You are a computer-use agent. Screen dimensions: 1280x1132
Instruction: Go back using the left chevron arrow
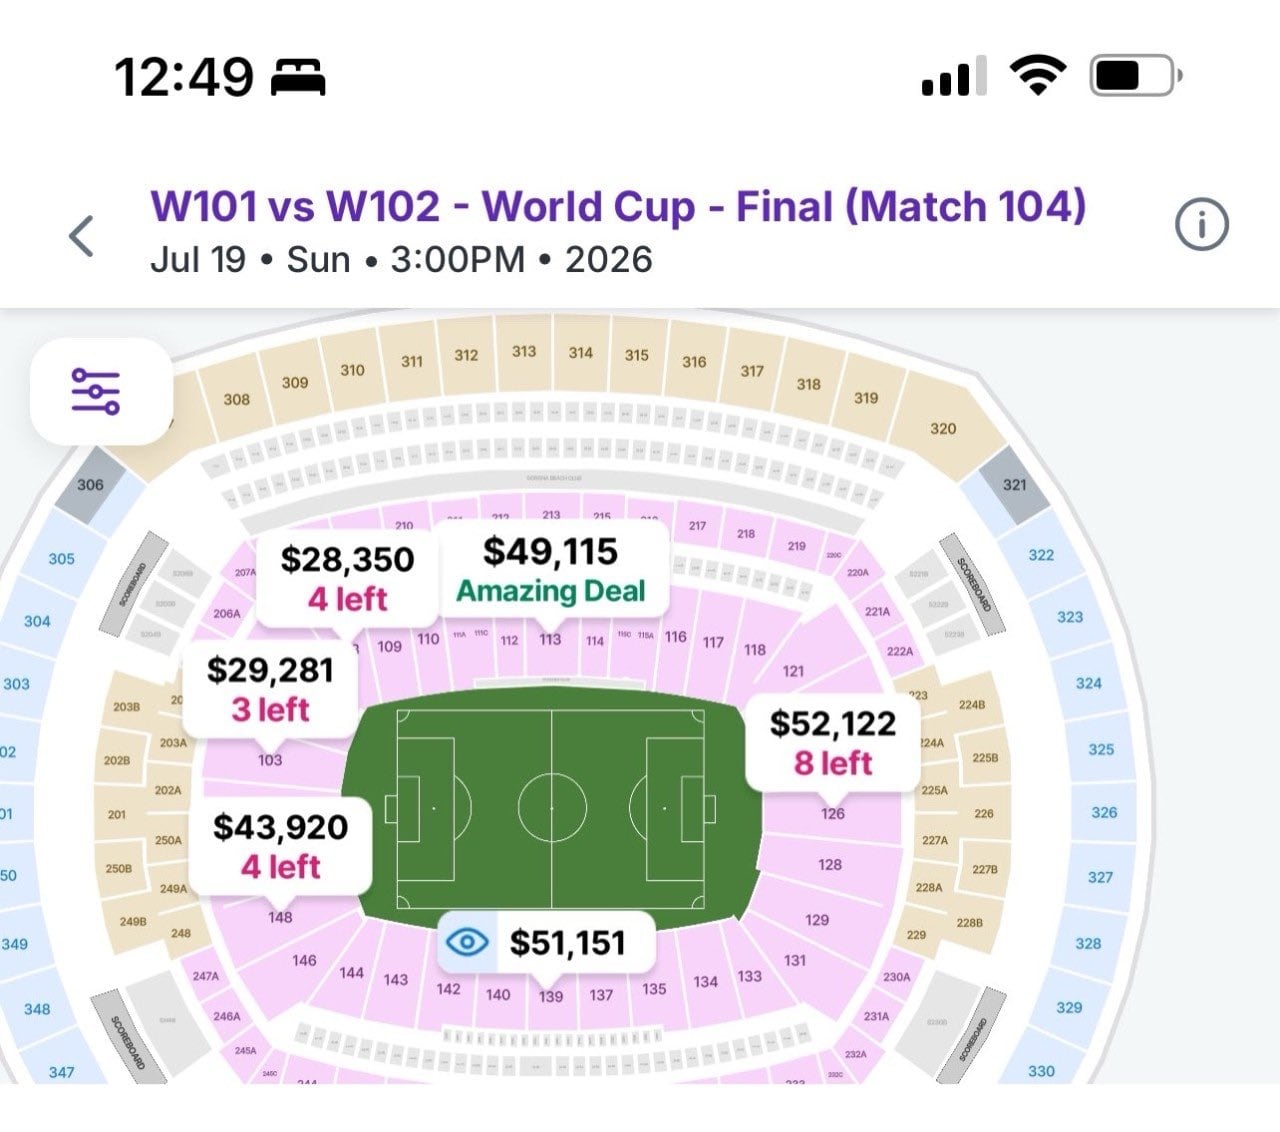(79, 237)
